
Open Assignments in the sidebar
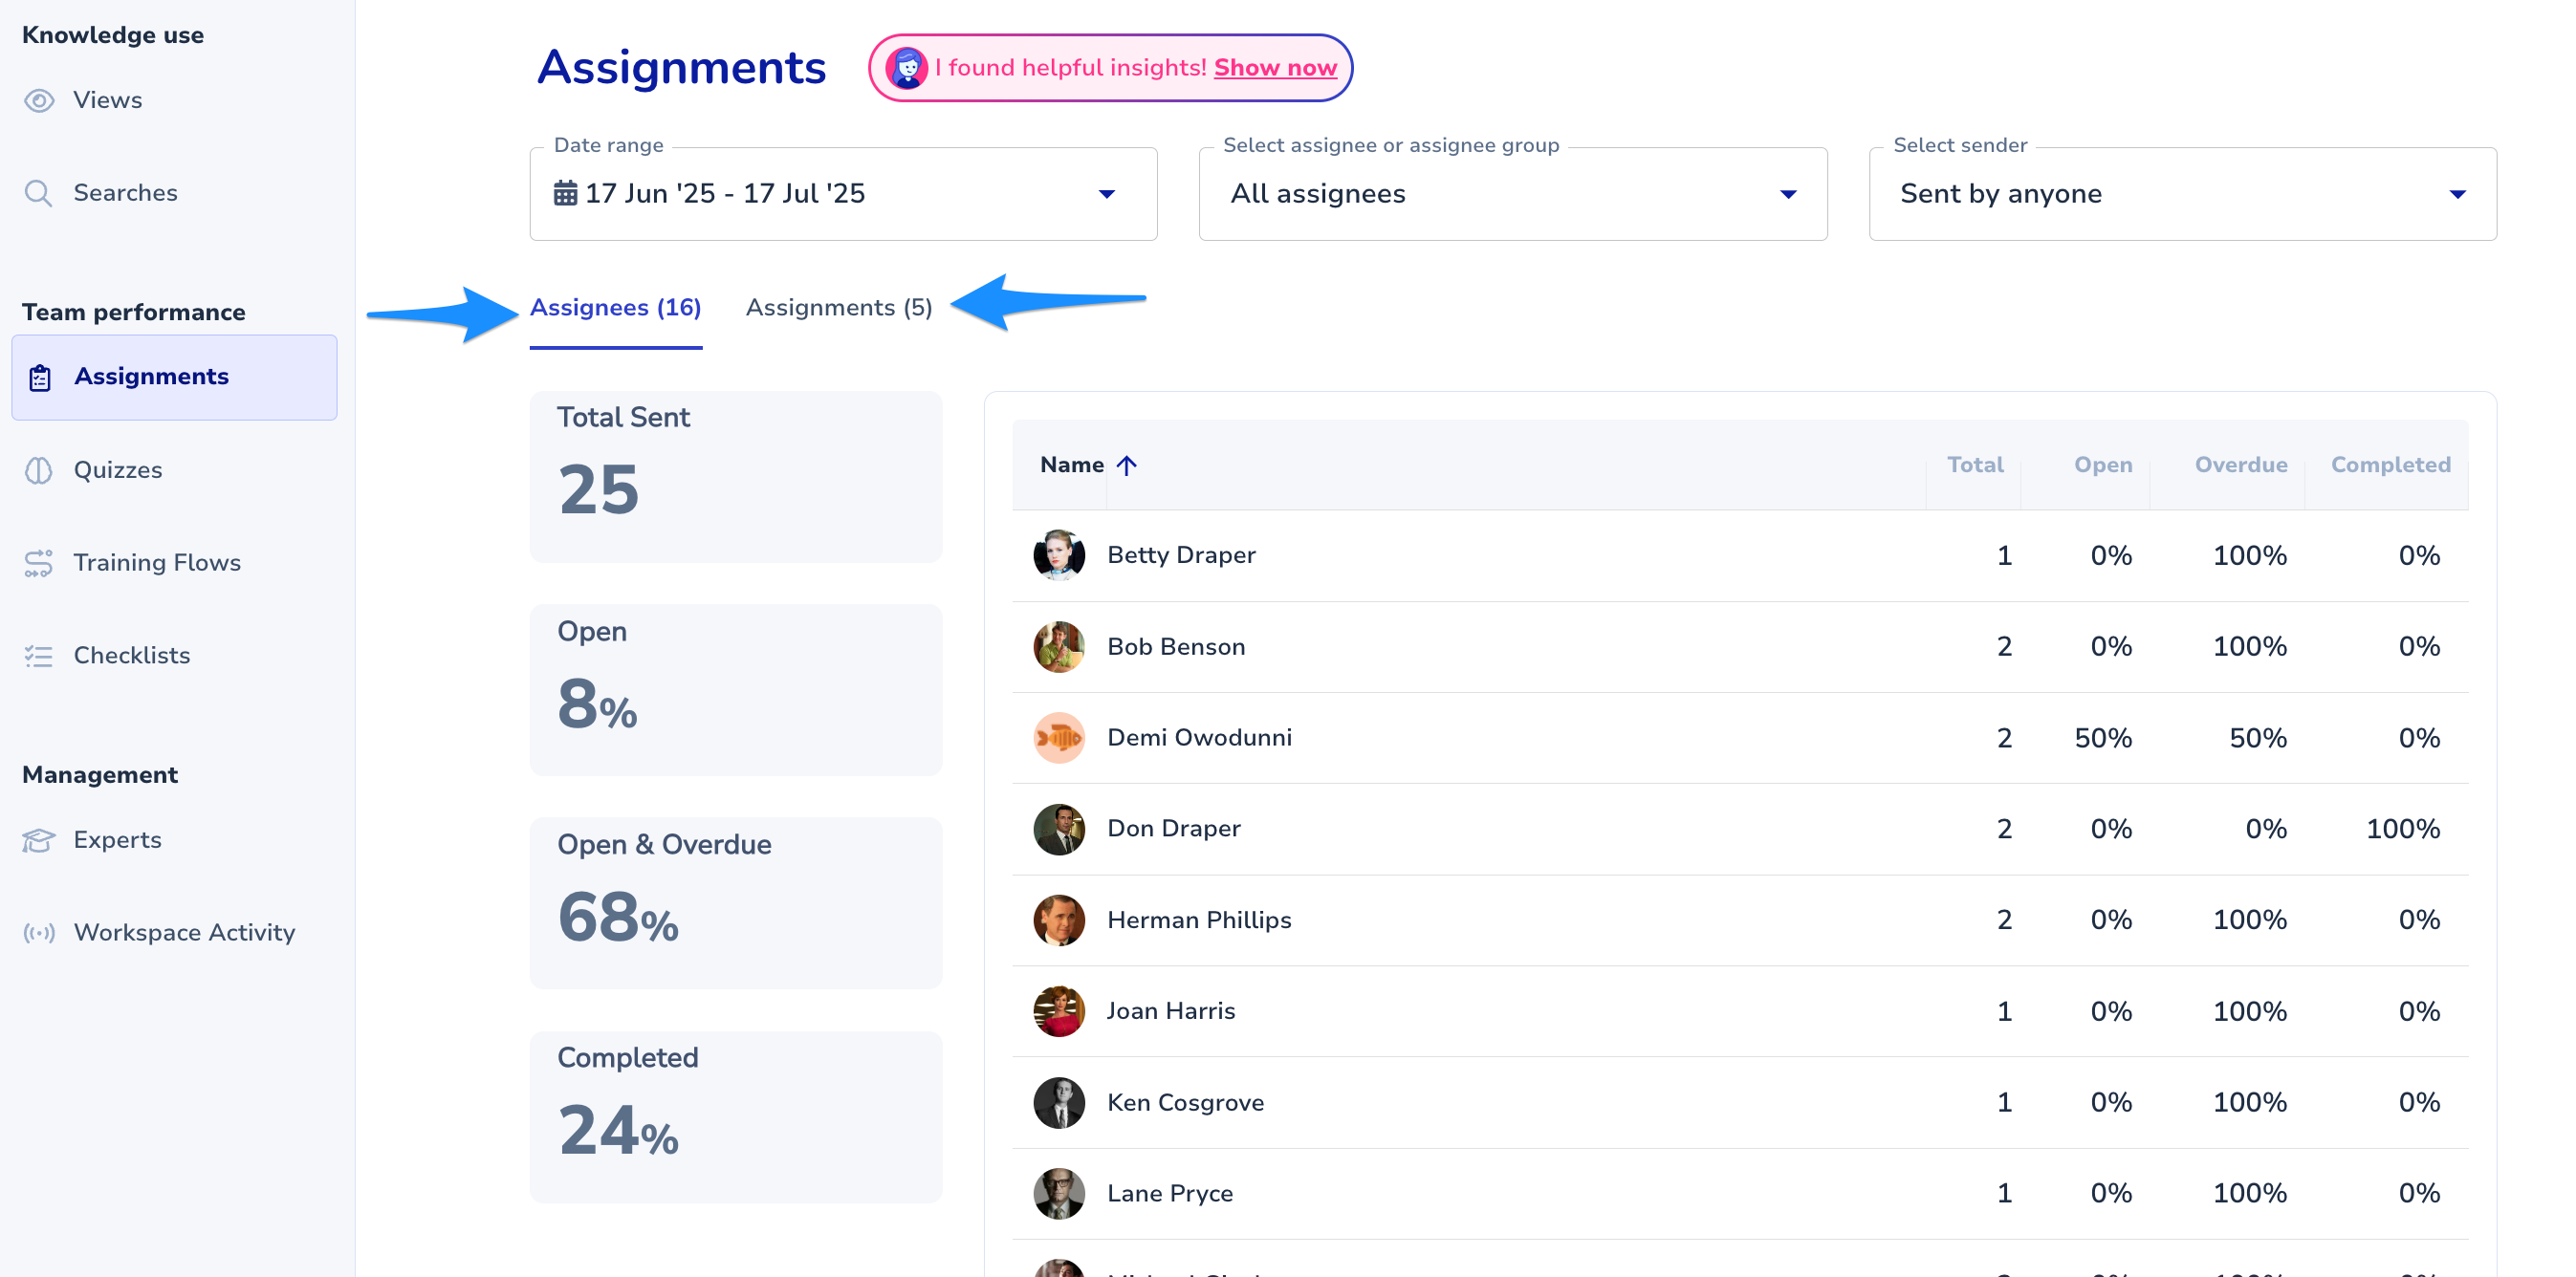point(151,377)
